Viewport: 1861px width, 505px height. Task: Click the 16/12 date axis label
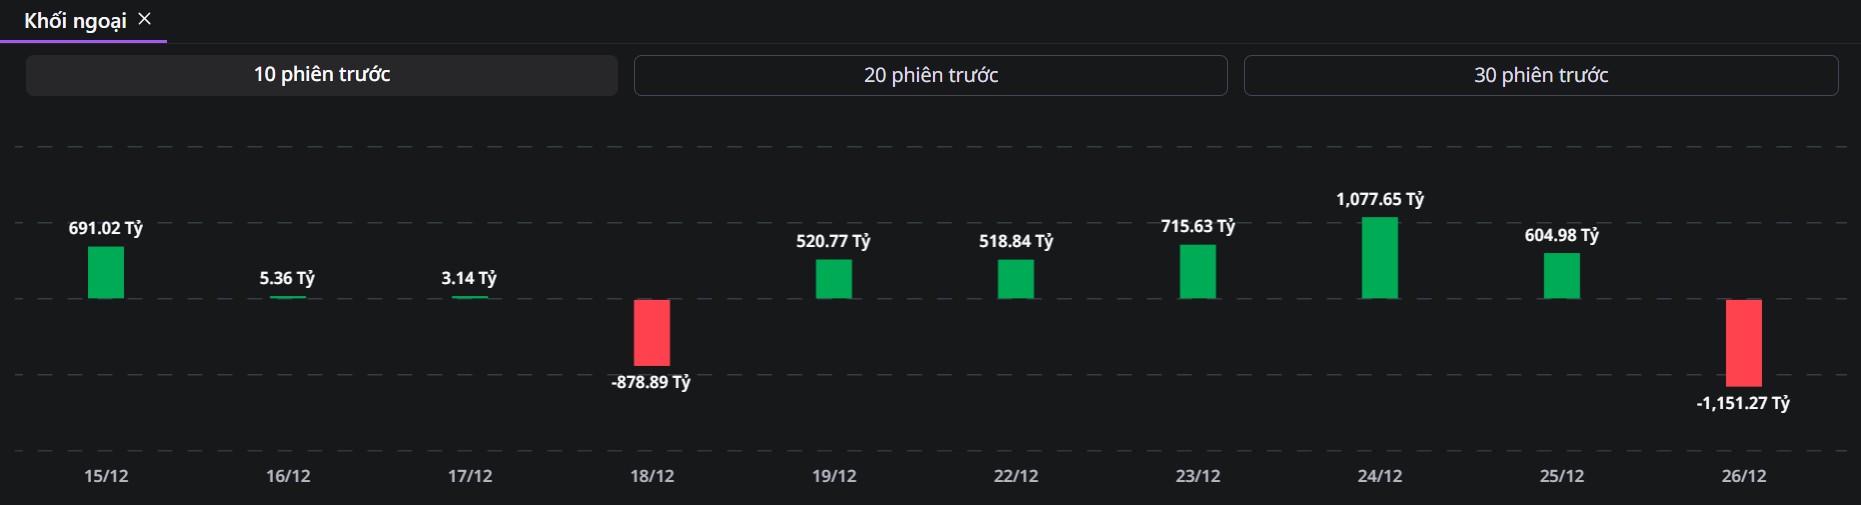(288, 476)
